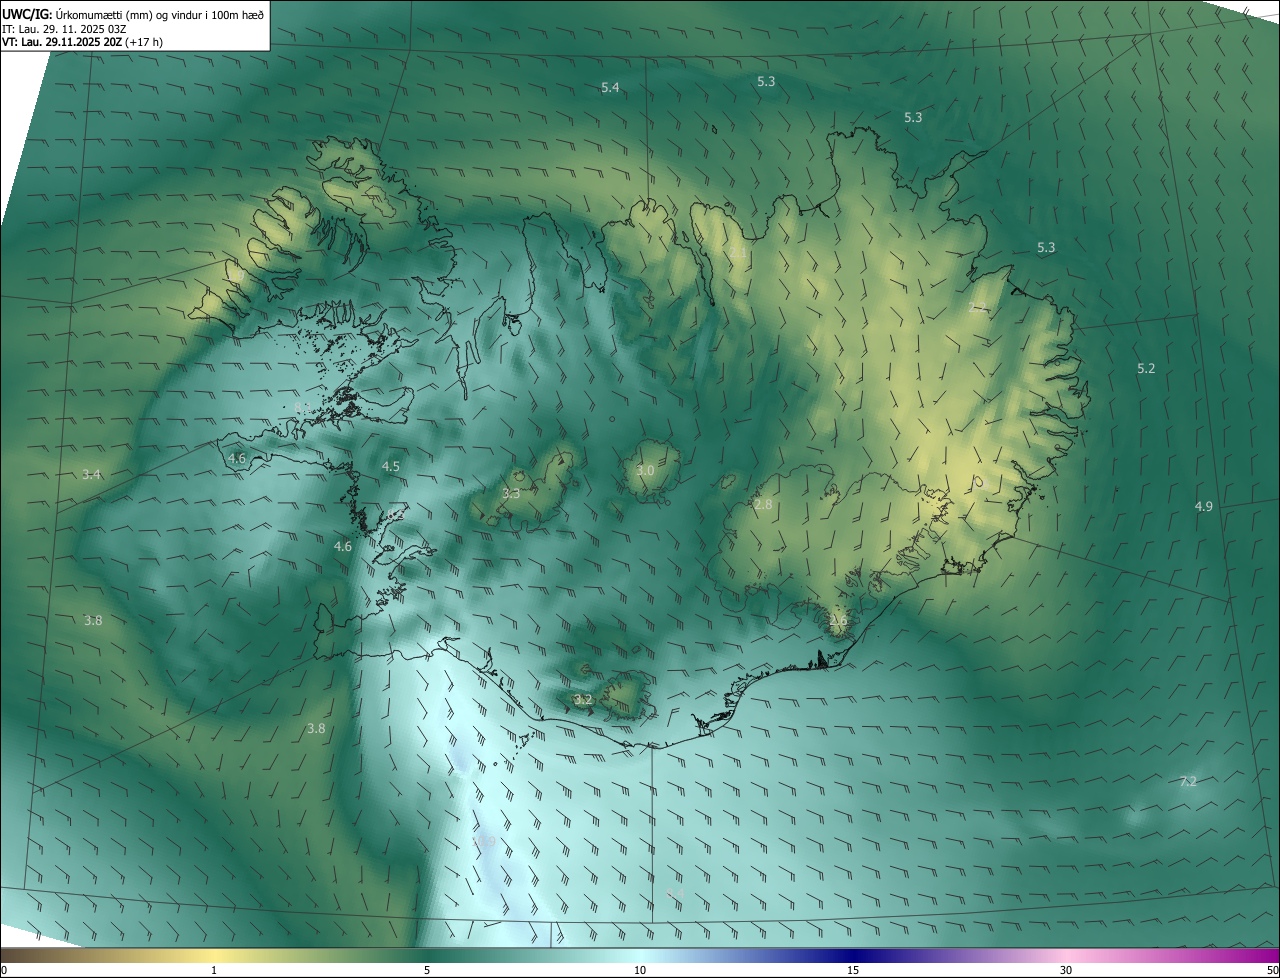1280x978 pixels.
Task: Click the colorbar tick label 0
Action: [x=3, y=970]
